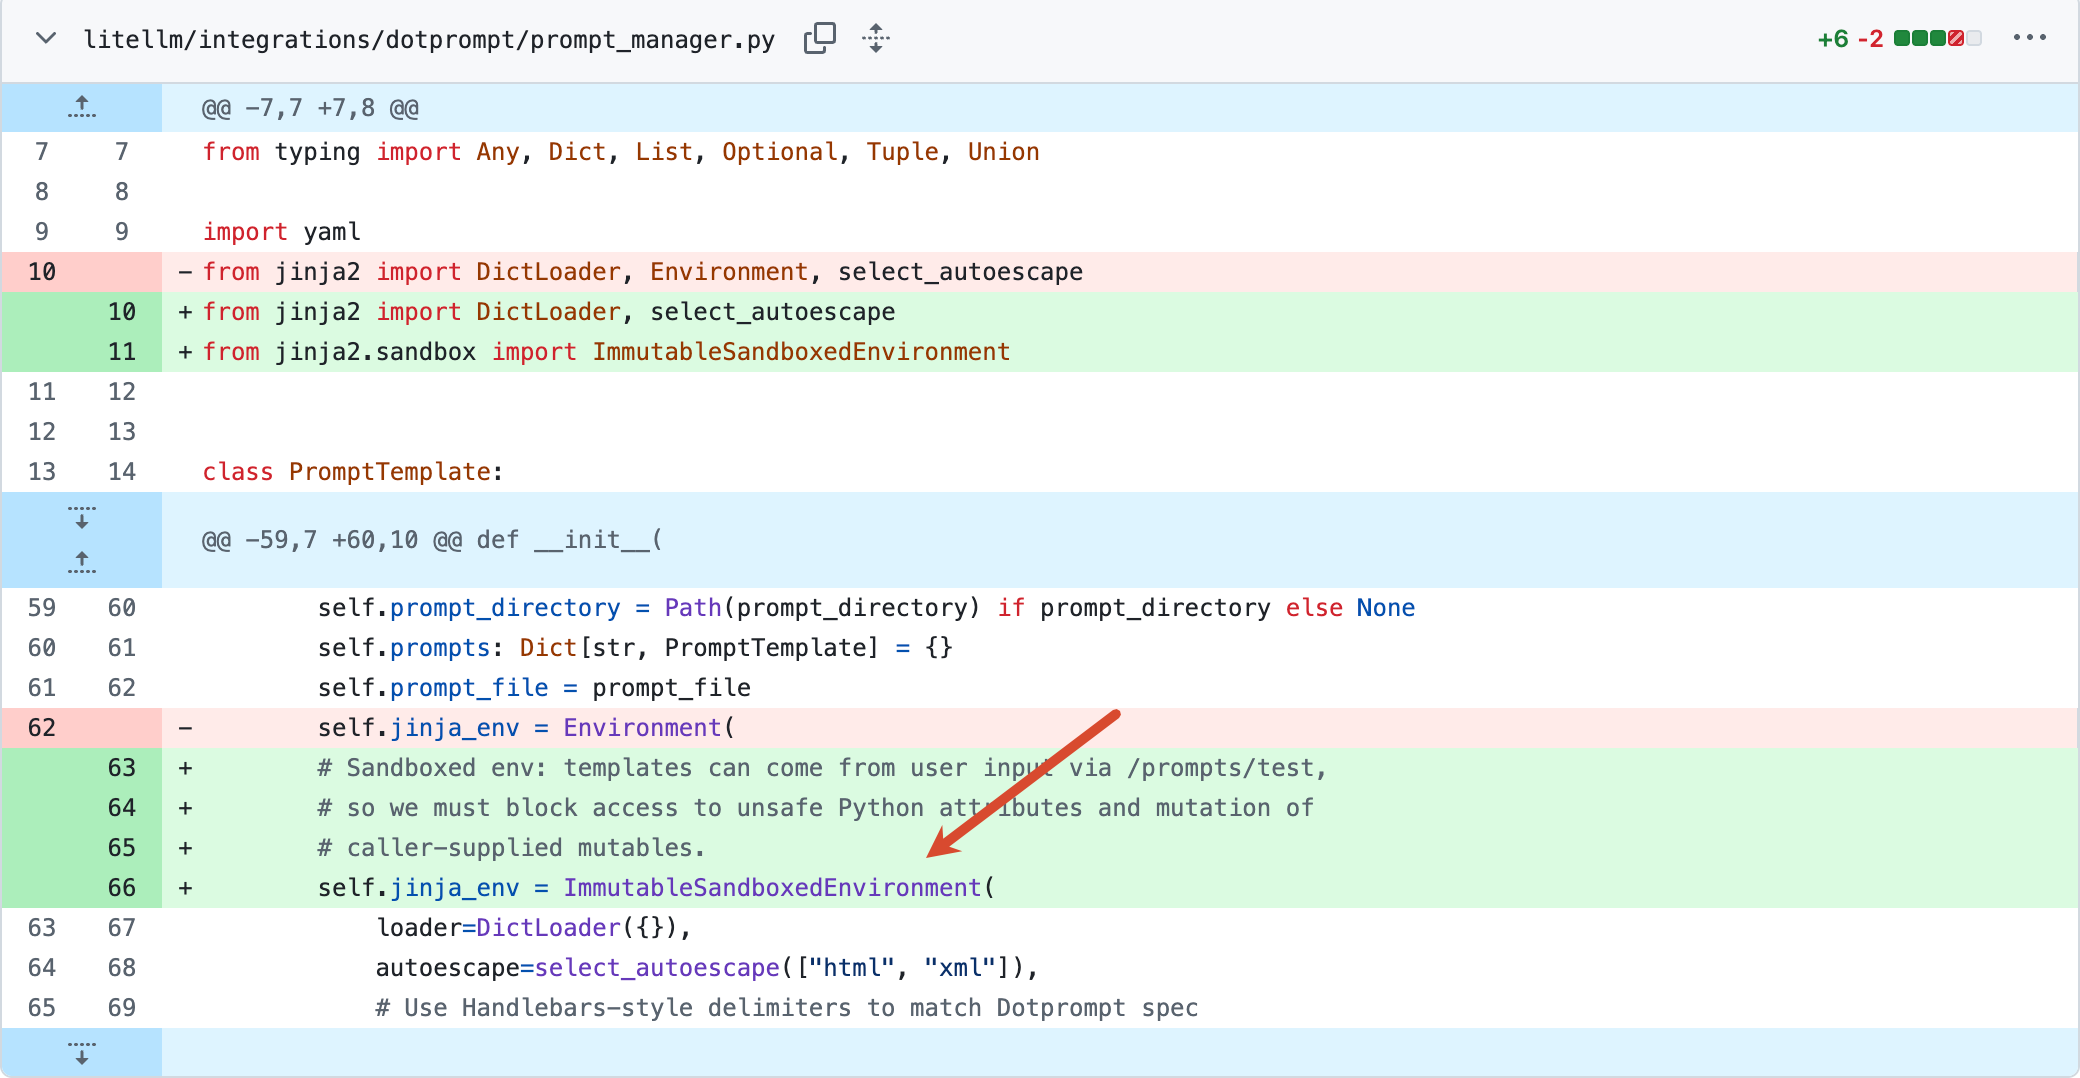Click the autoescape=select_autoescape line
Image resolution: width=2080 pixels, height=1078 pixels.
point(707,968)
